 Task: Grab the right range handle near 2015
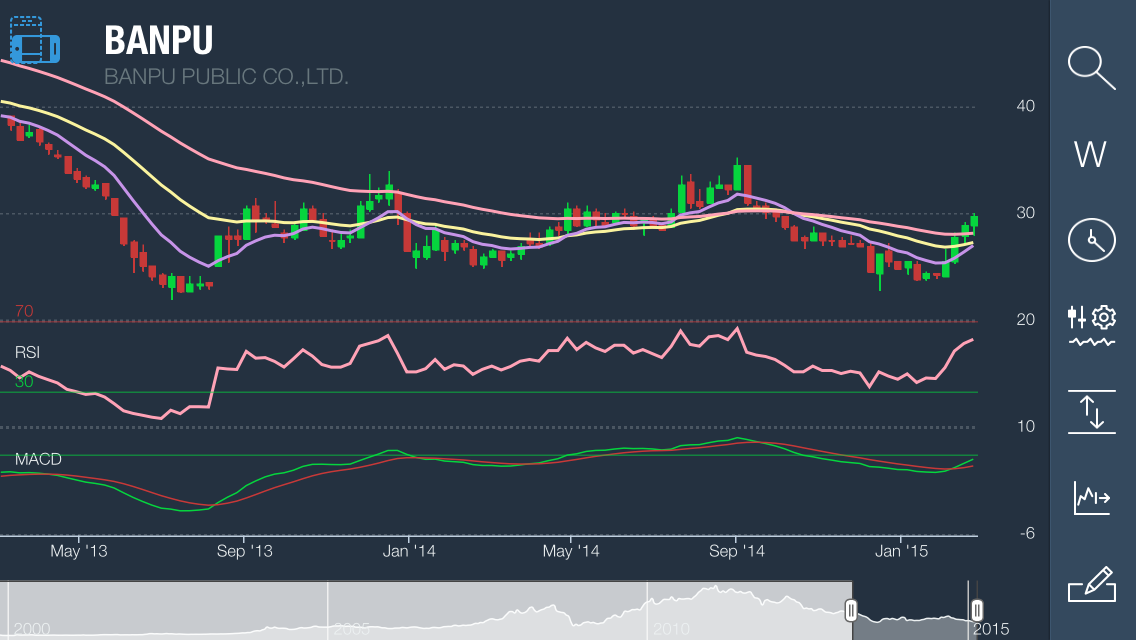977,610
